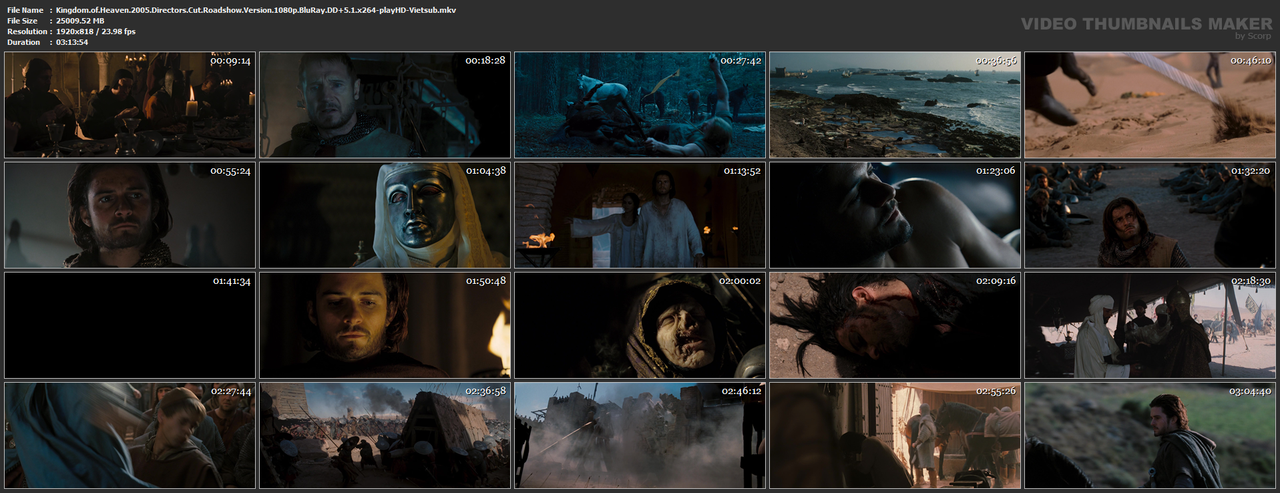Click the 'File Name' header label
Image resolution: width=1280 pixels, height=493 pixels.
tap(25, 9)
